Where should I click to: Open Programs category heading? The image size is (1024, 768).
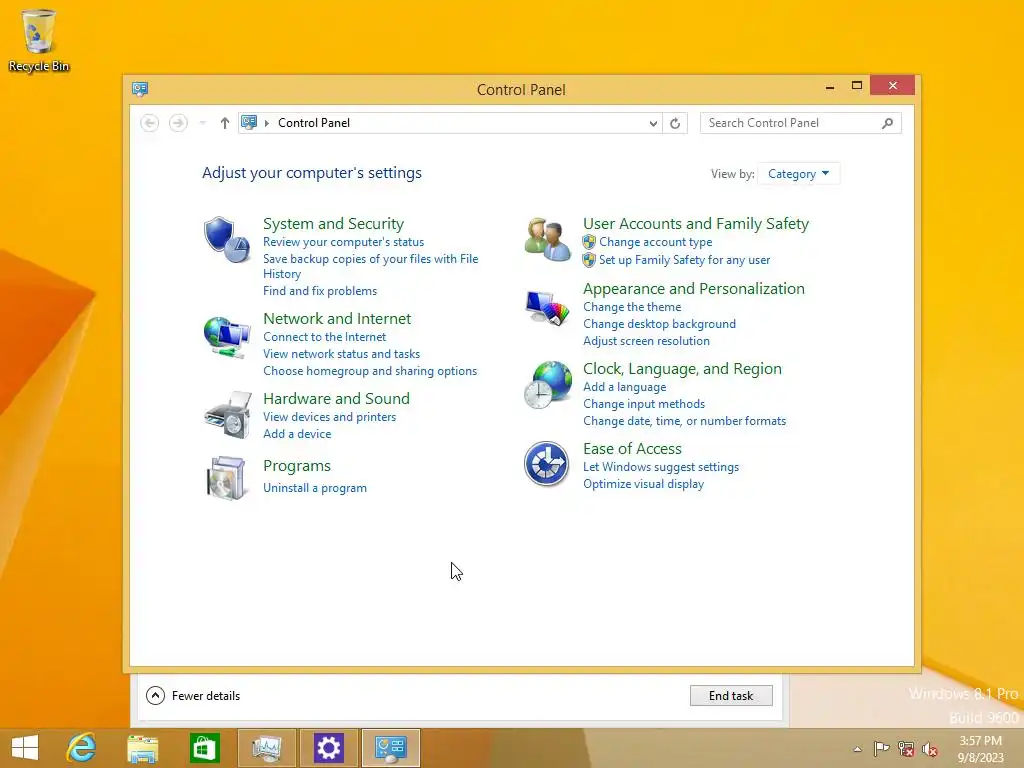tap(296, 466)
